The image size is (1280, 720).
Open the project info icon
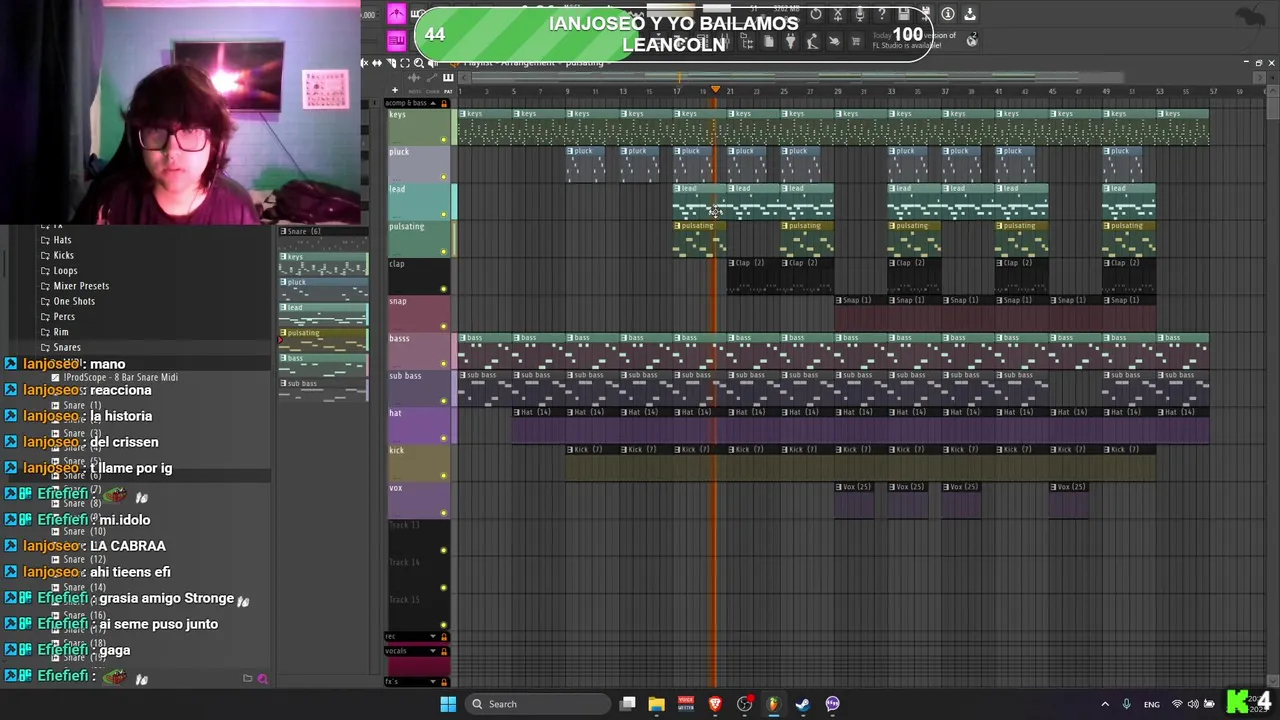pos(947,14)
